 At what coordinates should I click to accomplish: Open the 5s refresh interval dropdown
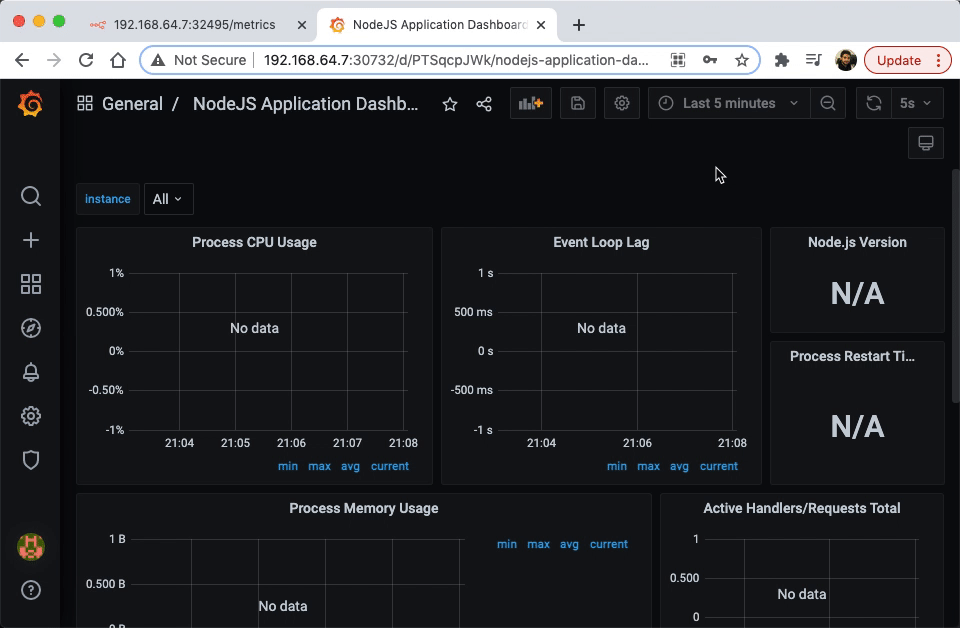tap(917, 103)
